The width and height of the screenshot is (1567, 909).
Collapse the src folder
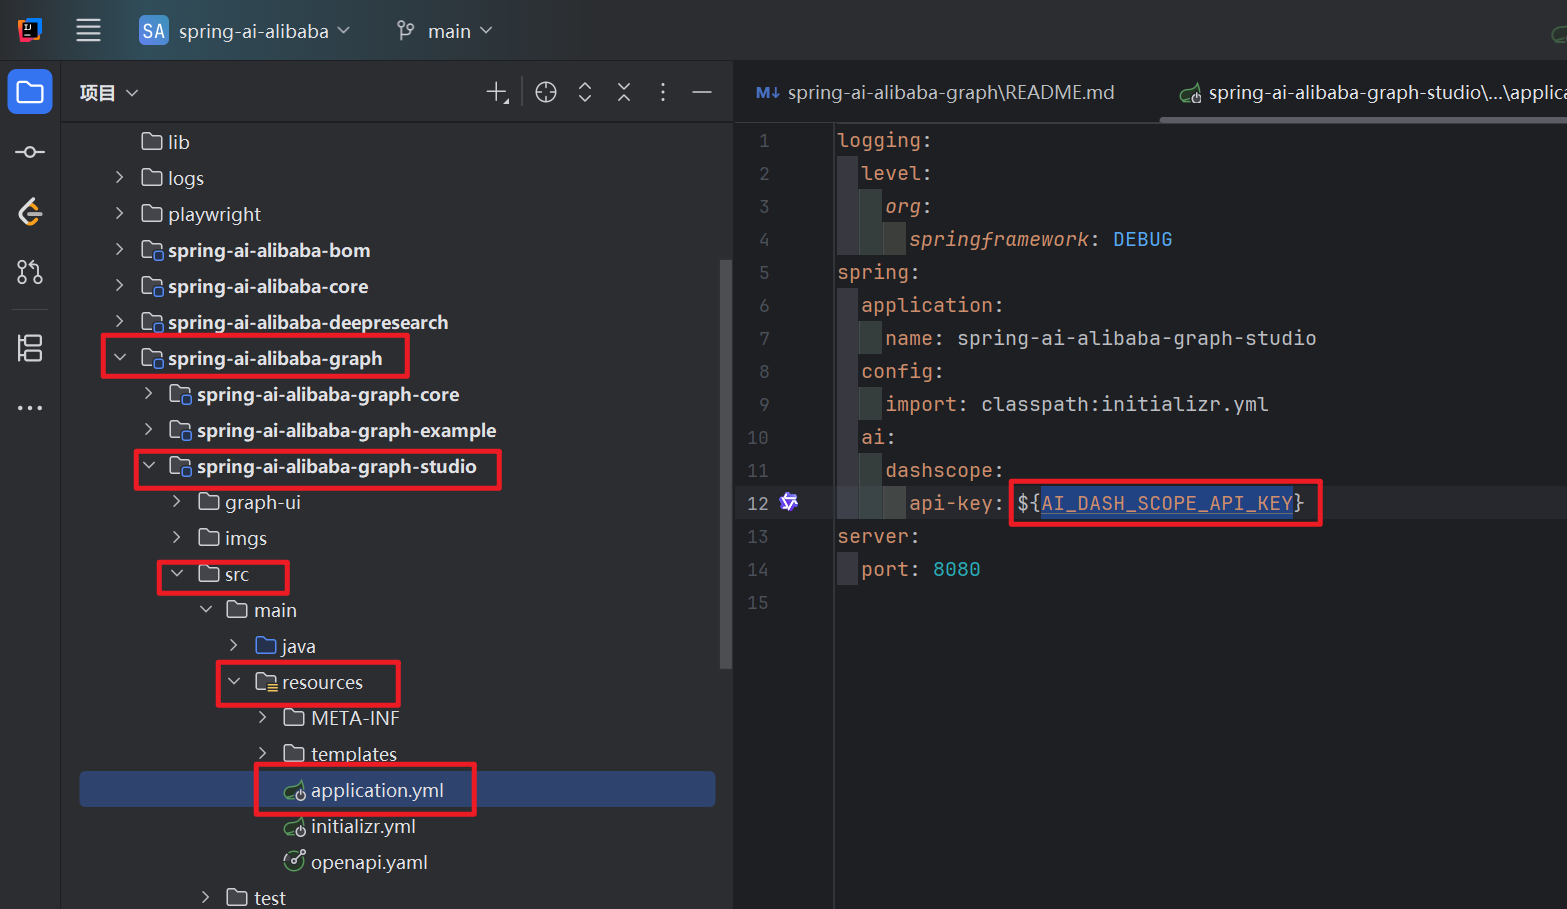(x=178, y=575)
